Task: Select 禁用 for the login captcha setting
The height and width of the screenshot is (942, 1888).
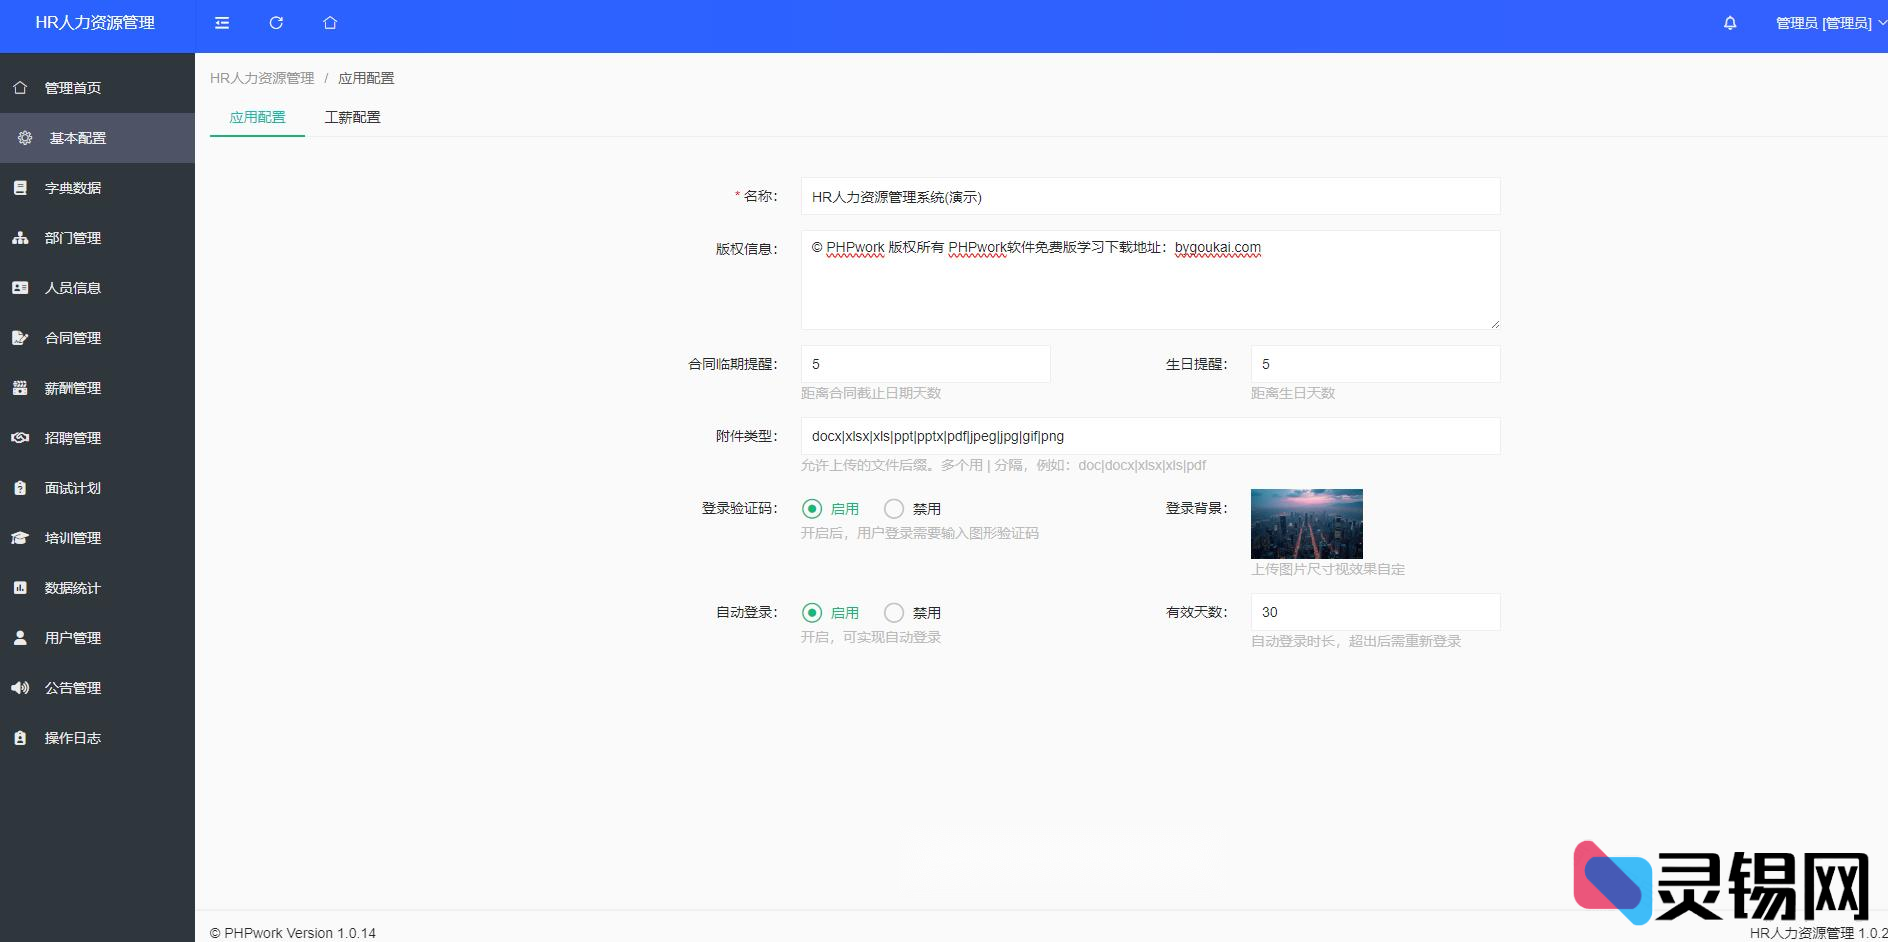Action: pyautogui.click(x=893, y=508)
